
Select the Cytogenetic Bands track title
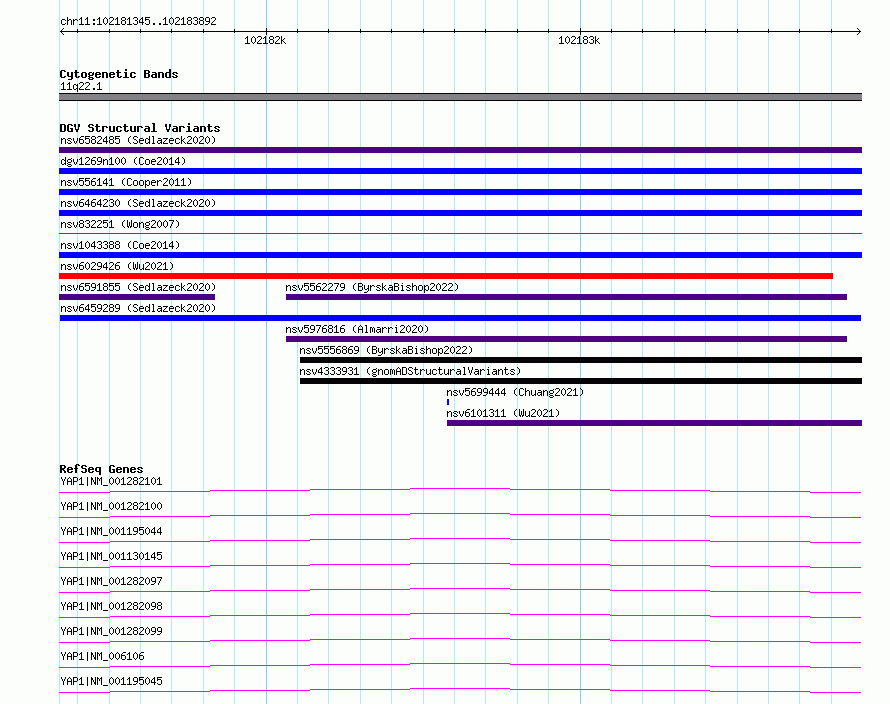119,74
